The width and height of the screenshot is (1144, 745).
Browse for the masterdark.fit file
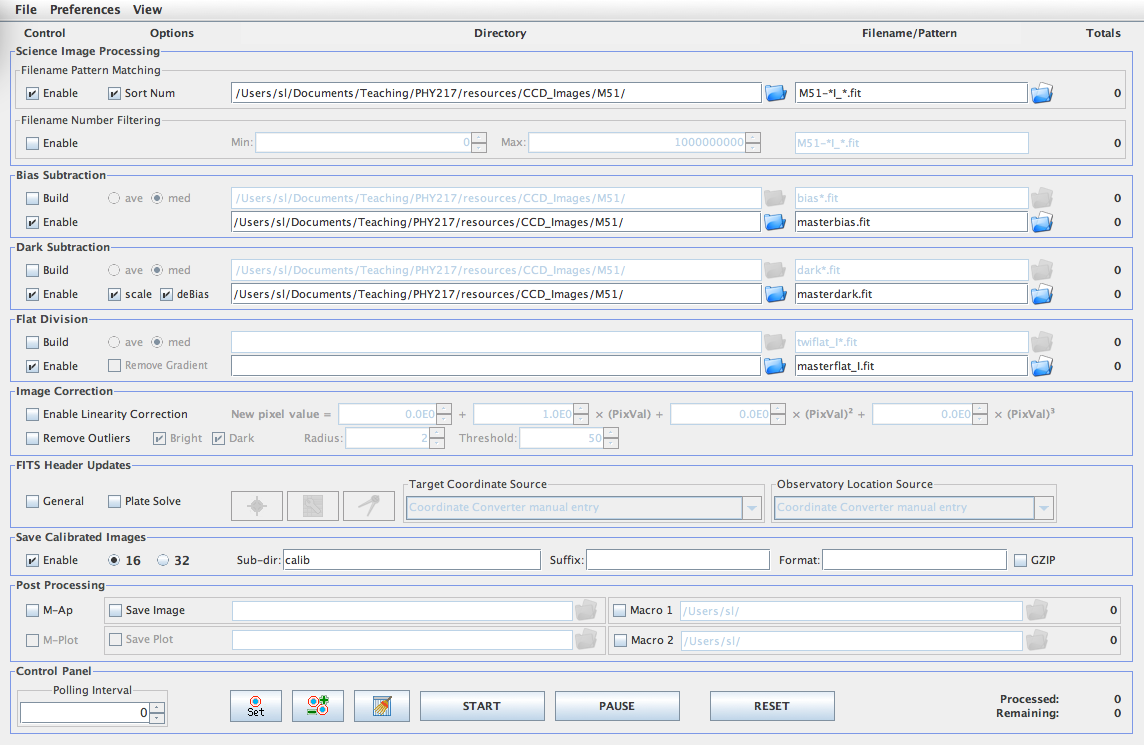pyautogui.click(x=1041, y=294)
